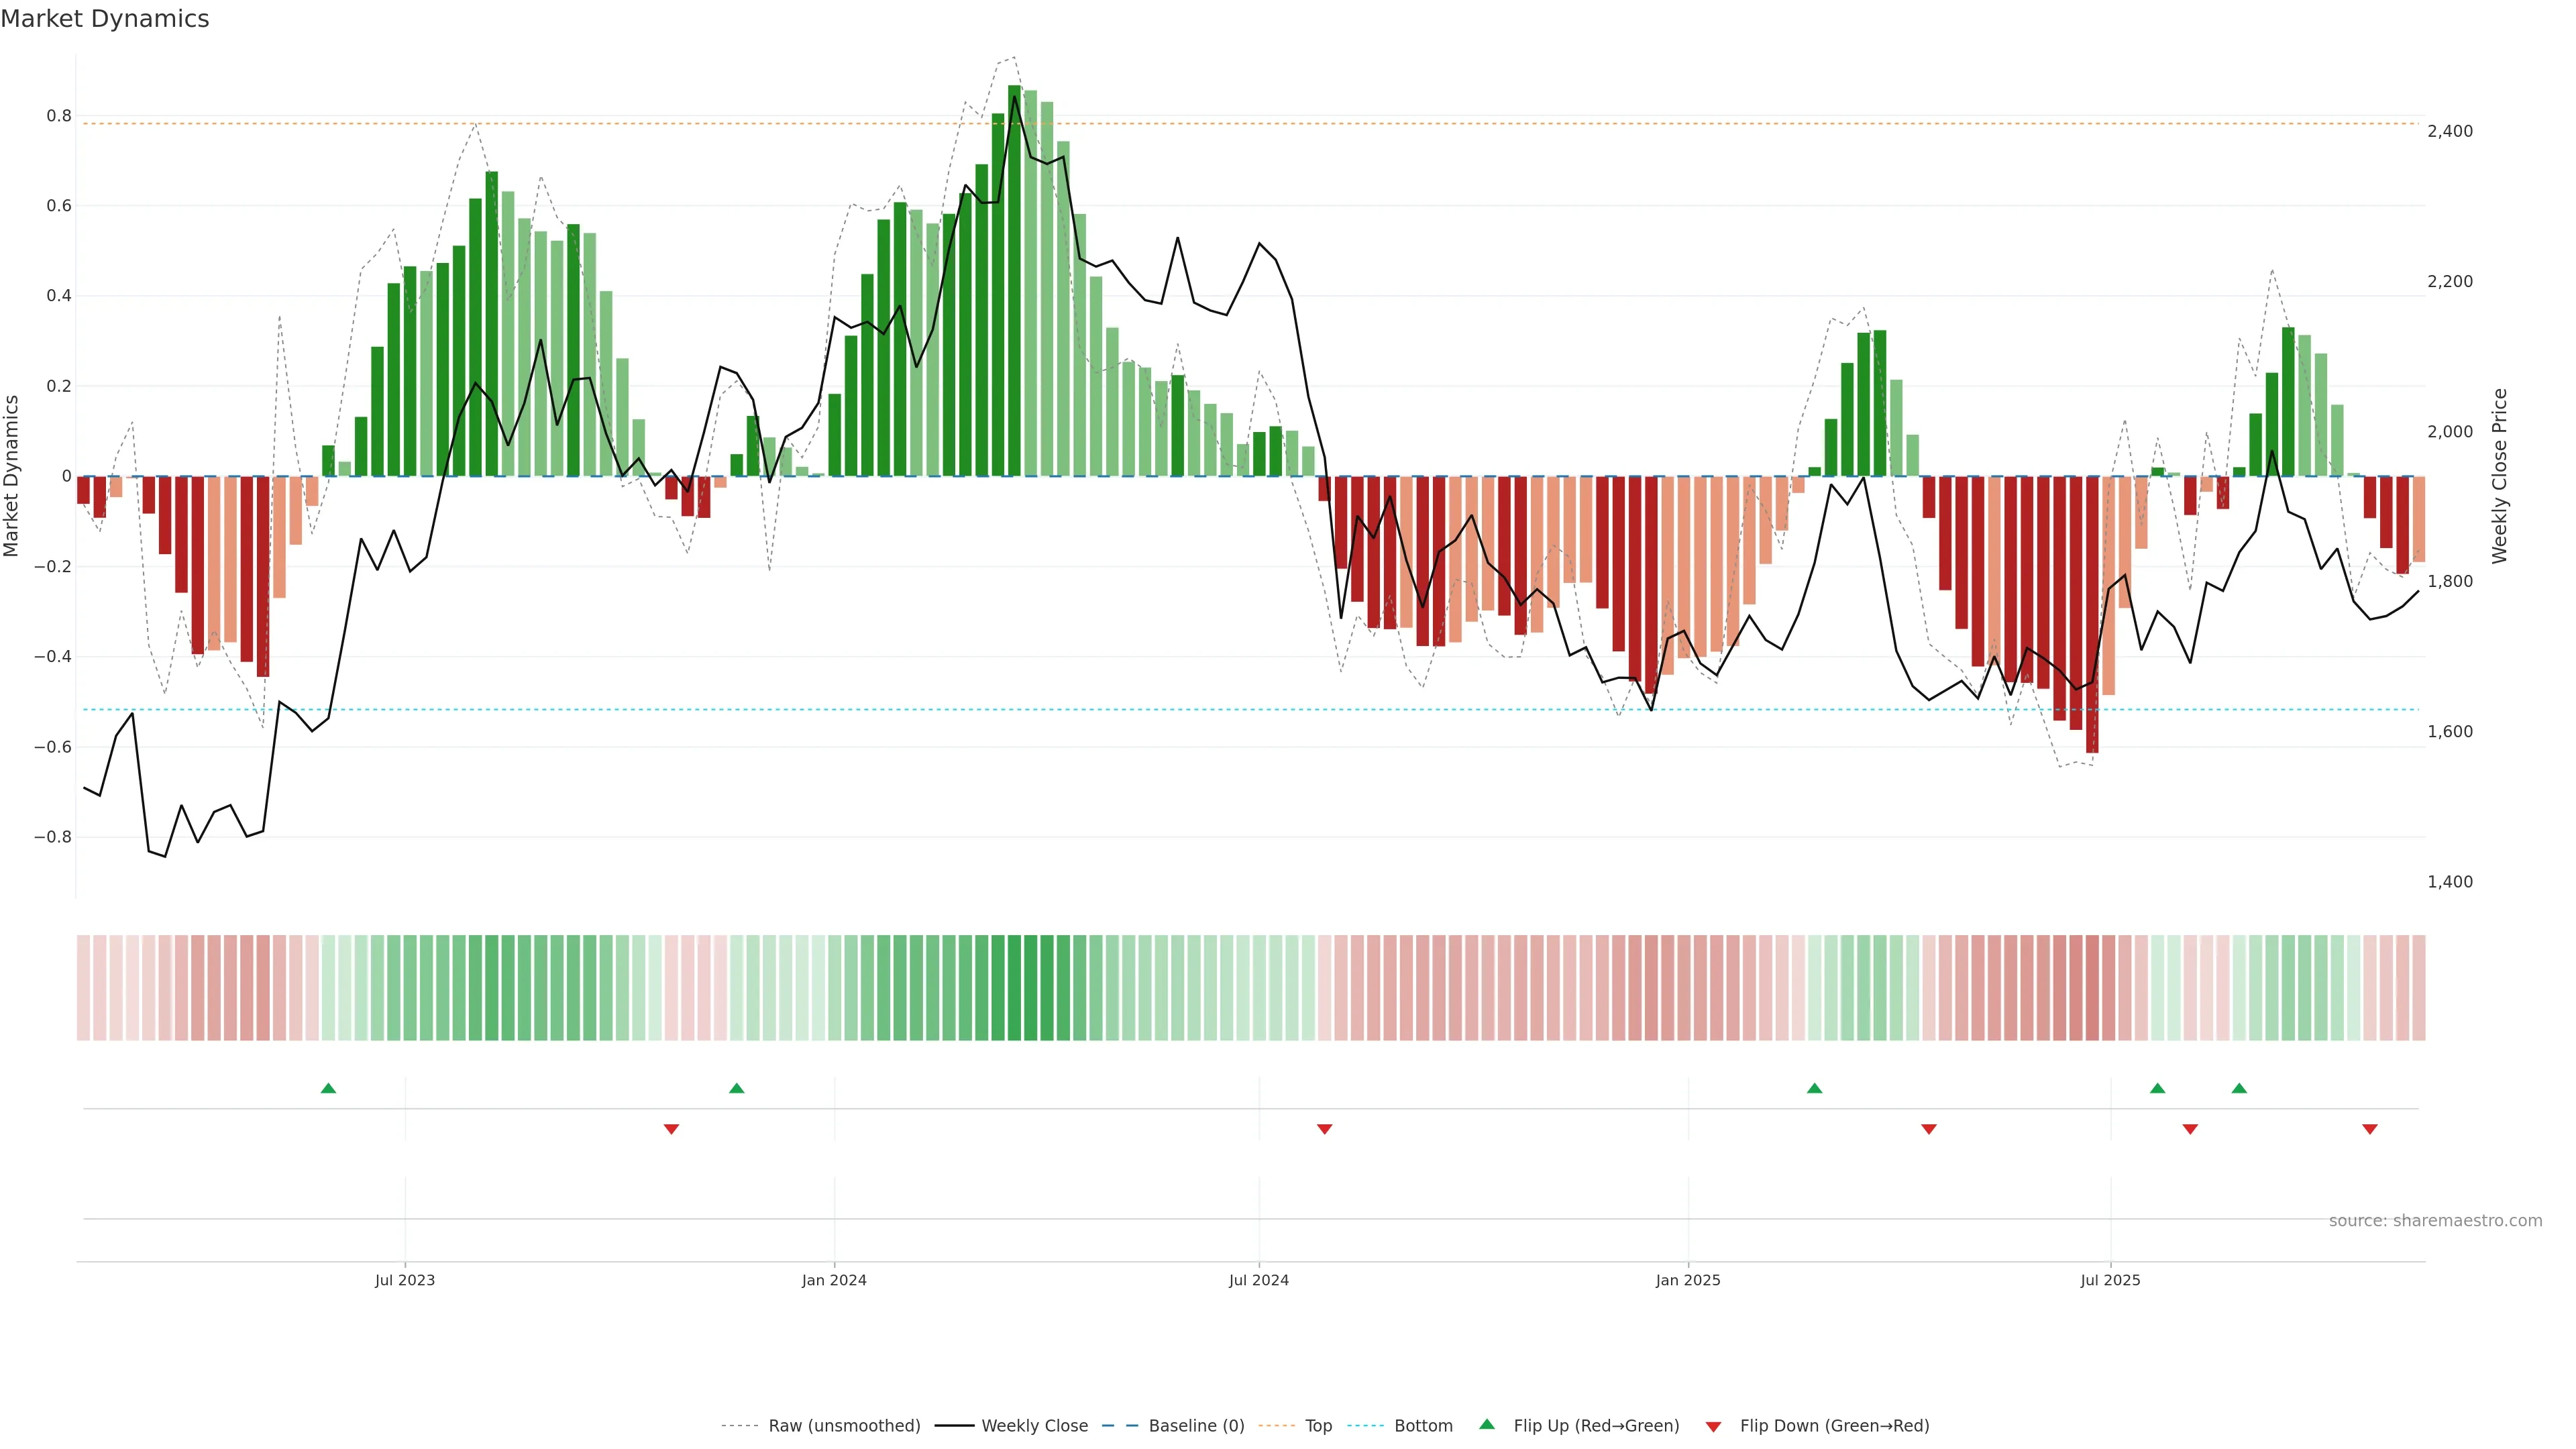This screenshot has width=2576, height=1449.
Task: Click the Market Dynamics chart title
Action: pyautogui.click(x=105, y=19)
